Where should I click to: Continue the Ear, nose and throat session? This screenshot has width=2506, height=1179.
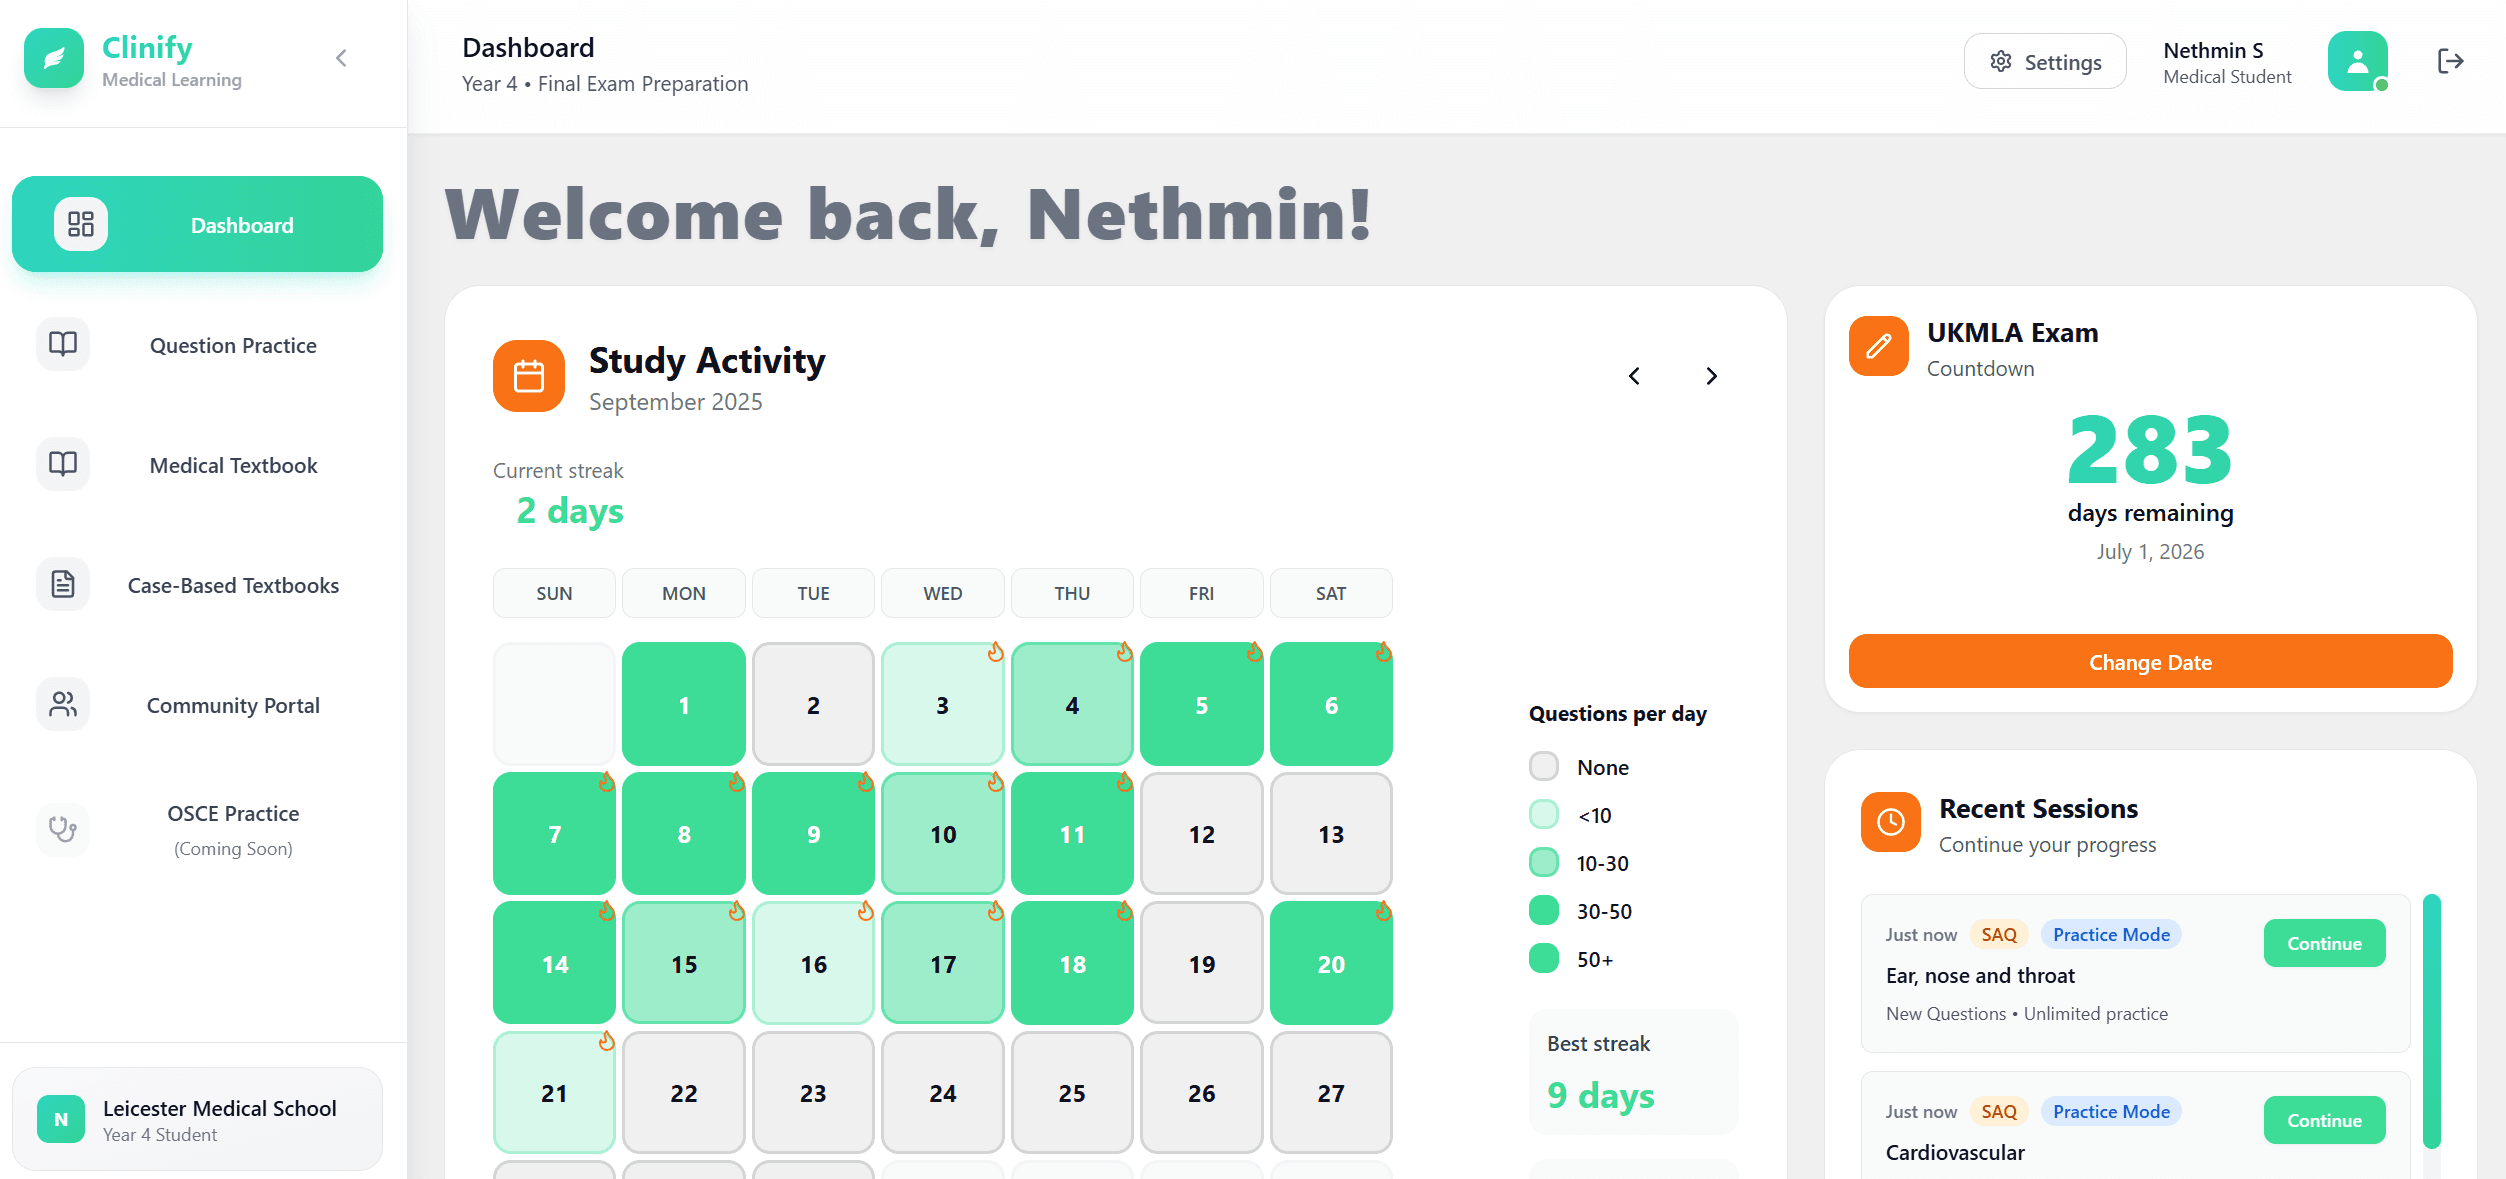2324,943
